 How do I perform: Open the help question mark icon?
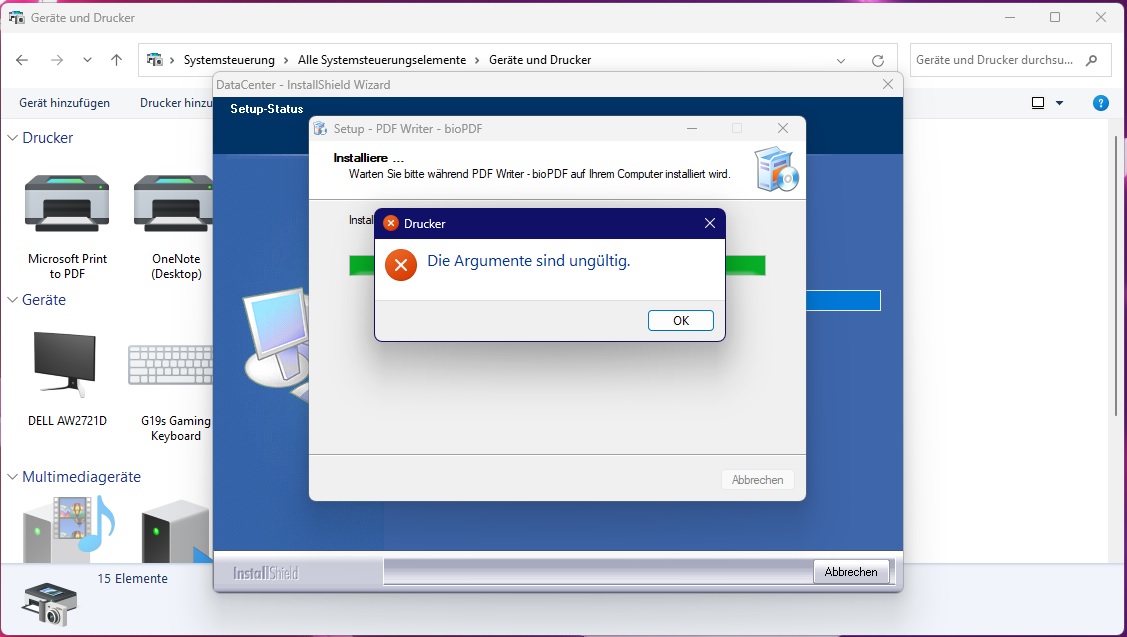click(x=1100, y=104)
